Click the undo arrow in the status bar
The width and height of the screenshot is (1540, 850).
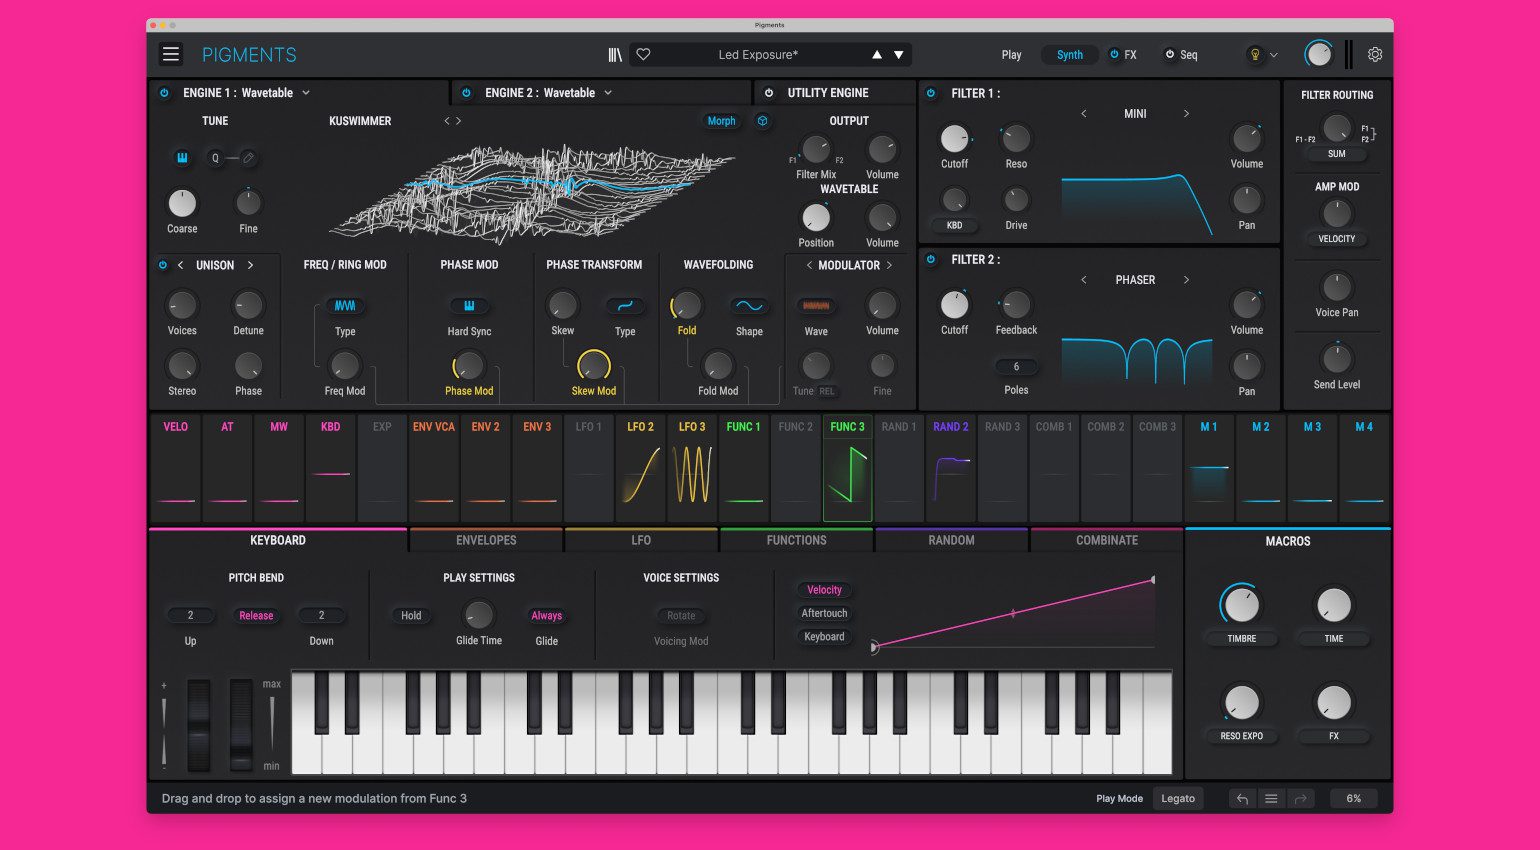click(1242, 799)
